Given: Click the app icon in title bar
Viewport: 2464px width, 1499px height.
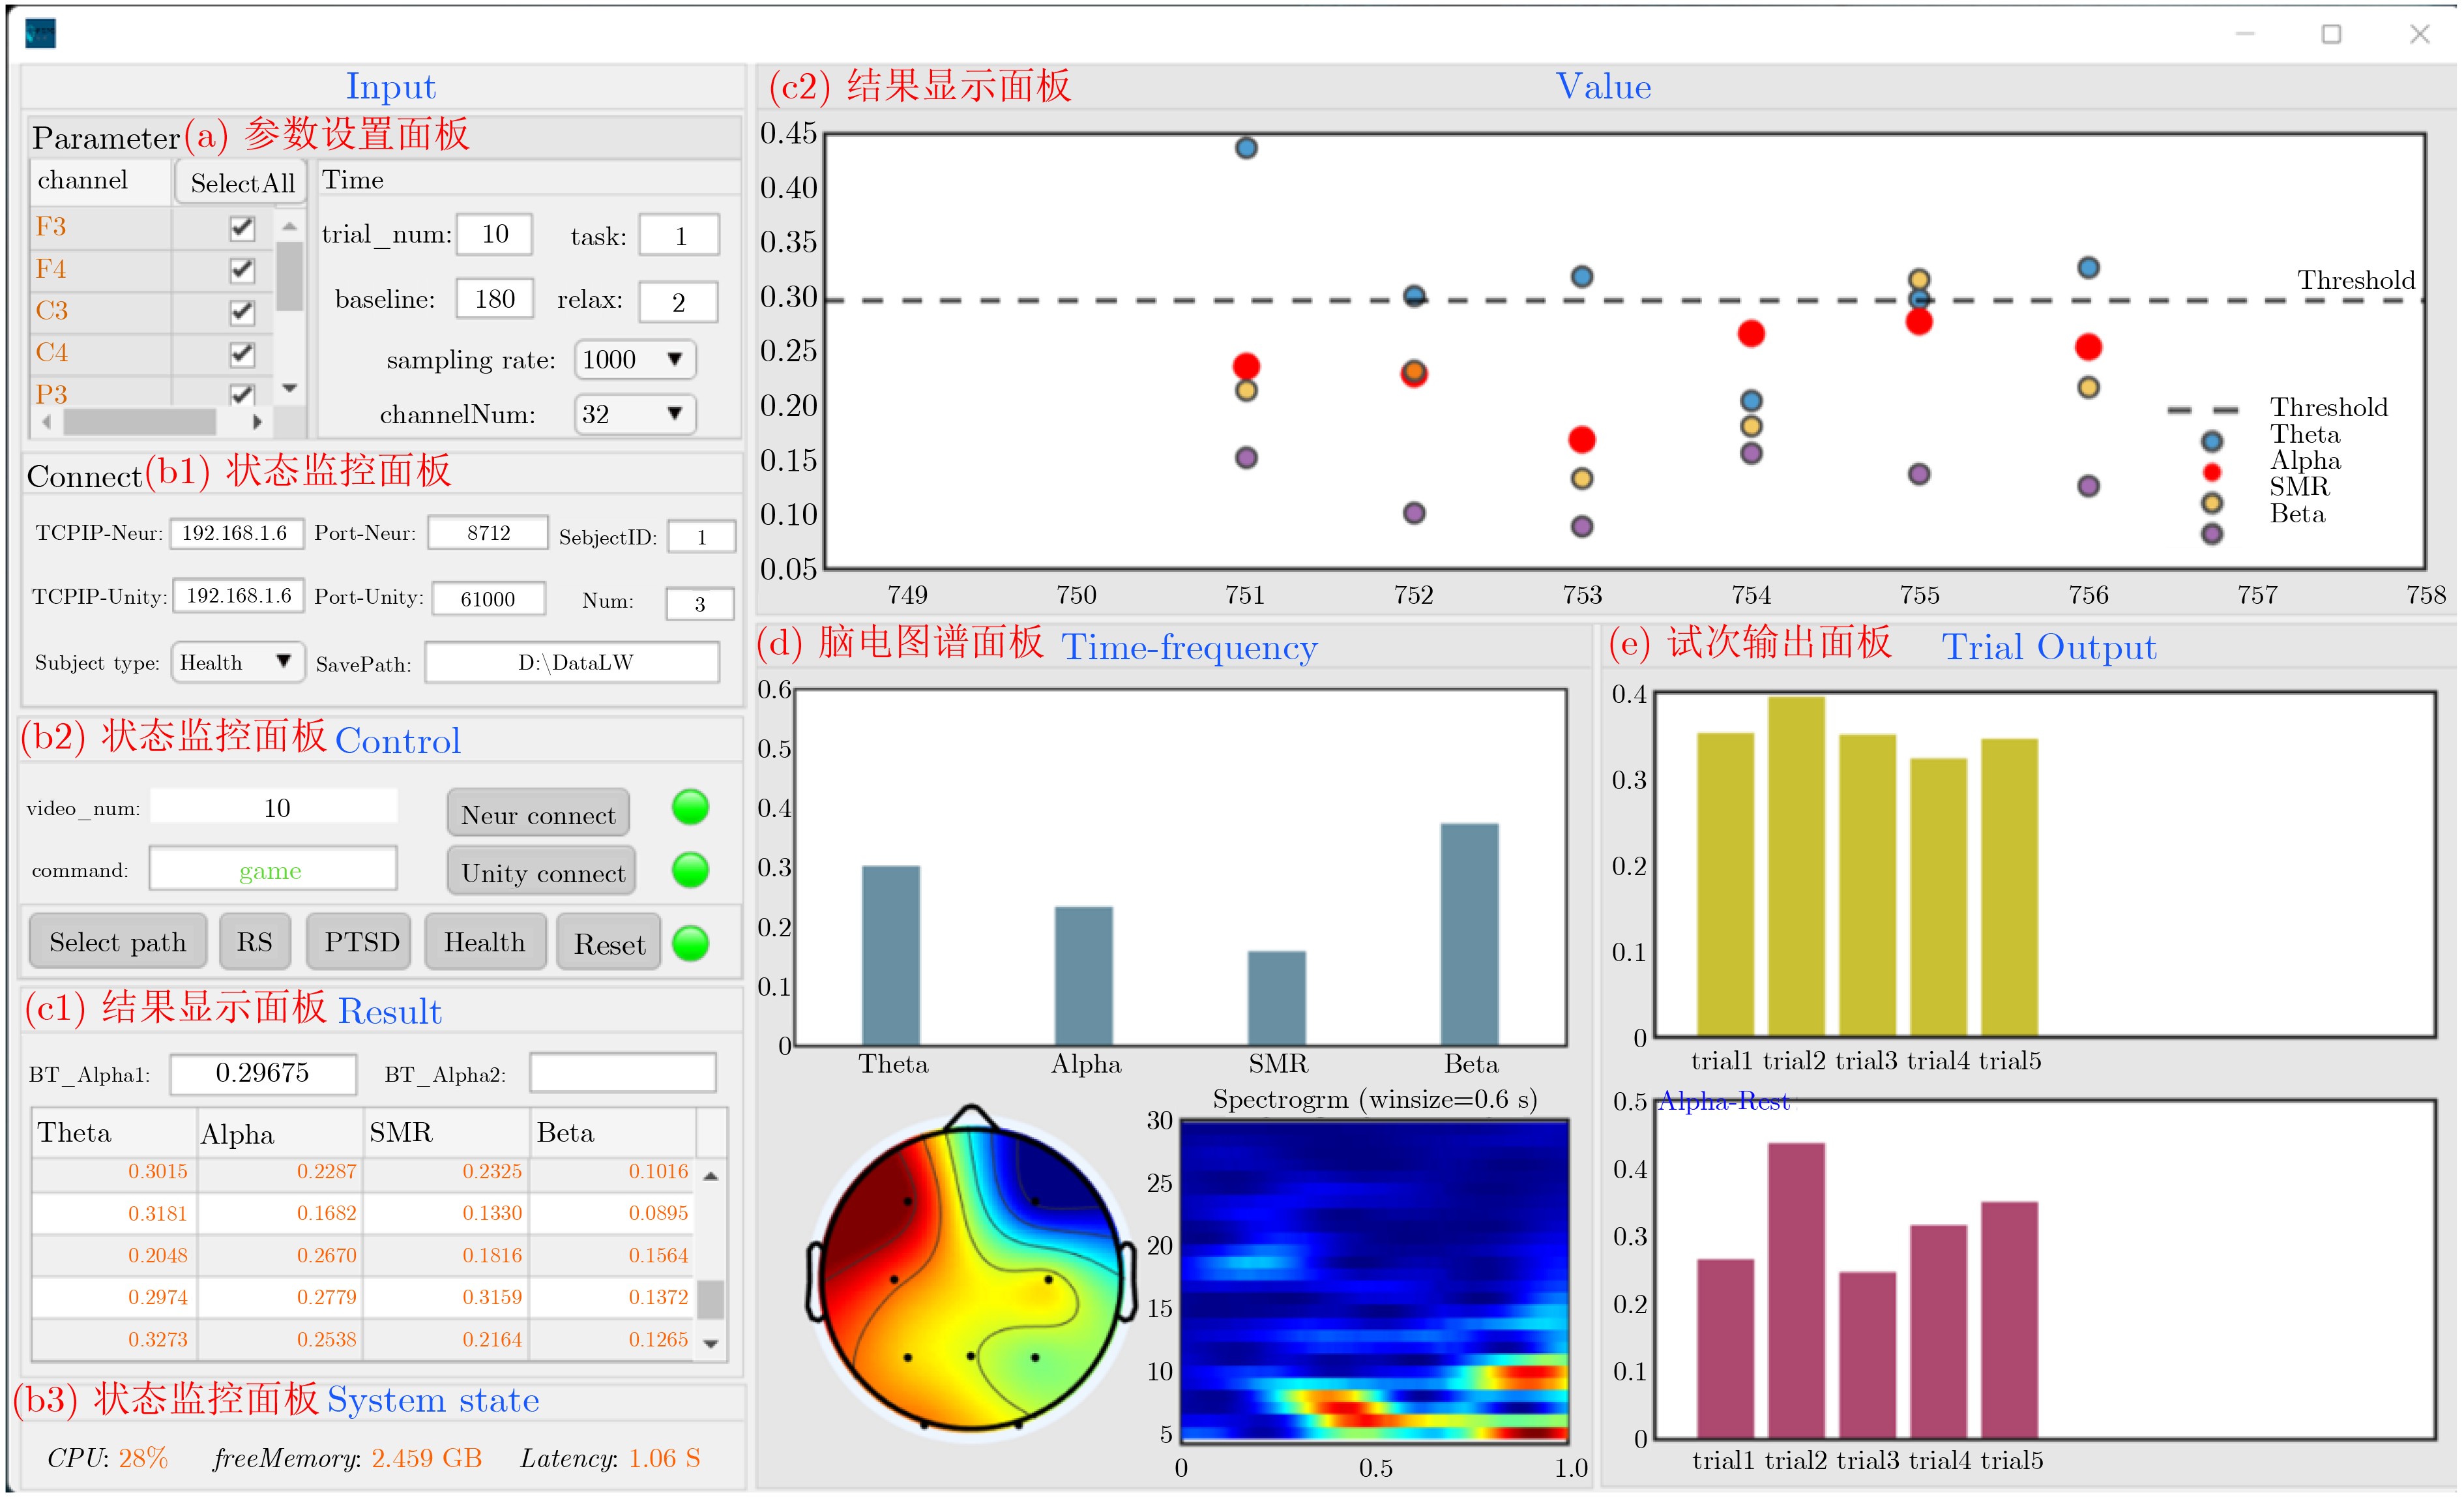Looking at the screenshot, I should [40, 34].
